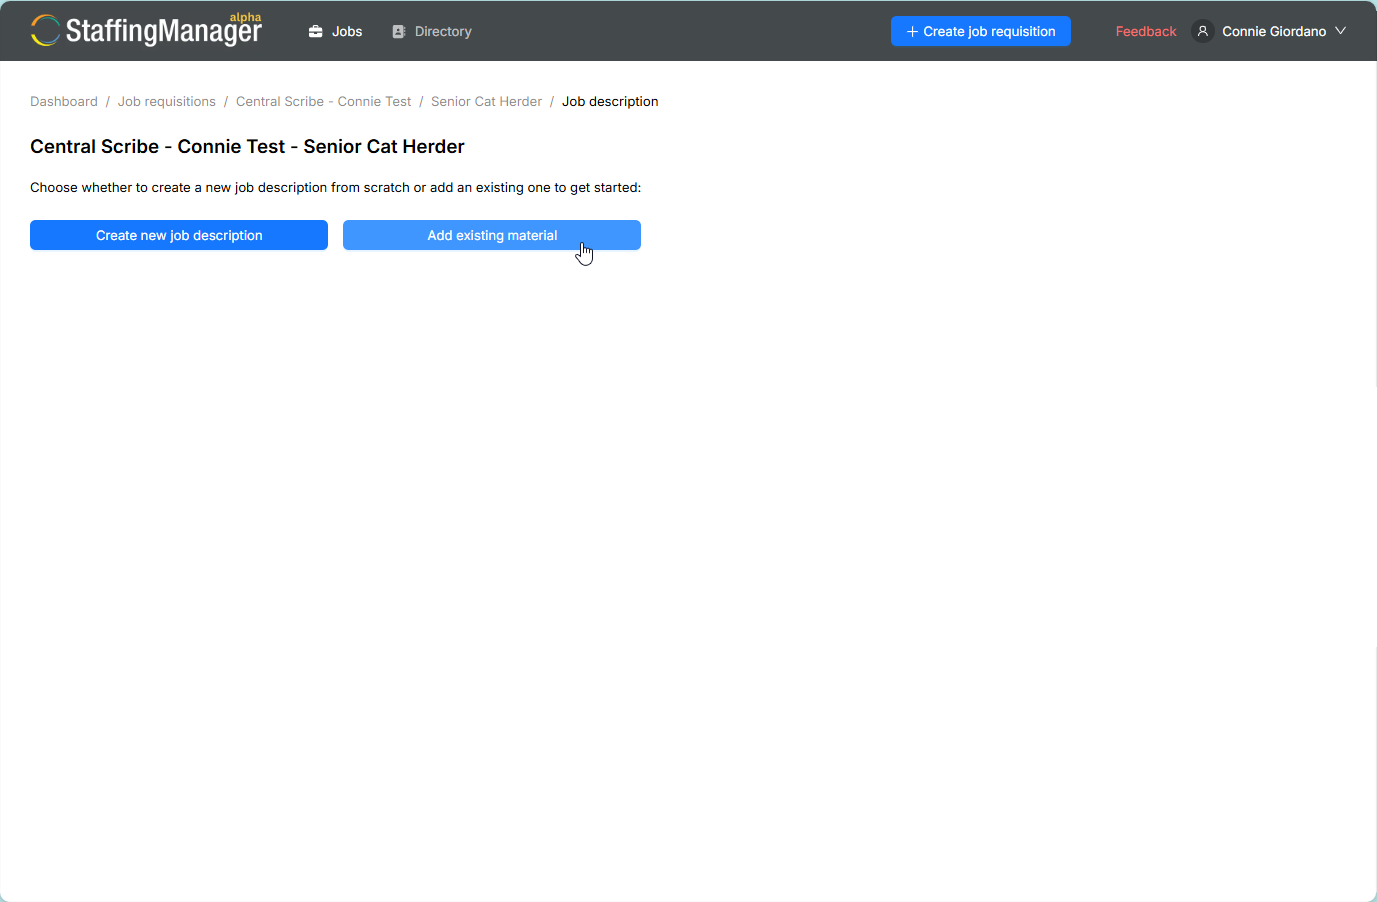The width and height of the screenshot is (1377, 902).
Task: Open the Directory menu item
Action: click(x=432, y=31)
